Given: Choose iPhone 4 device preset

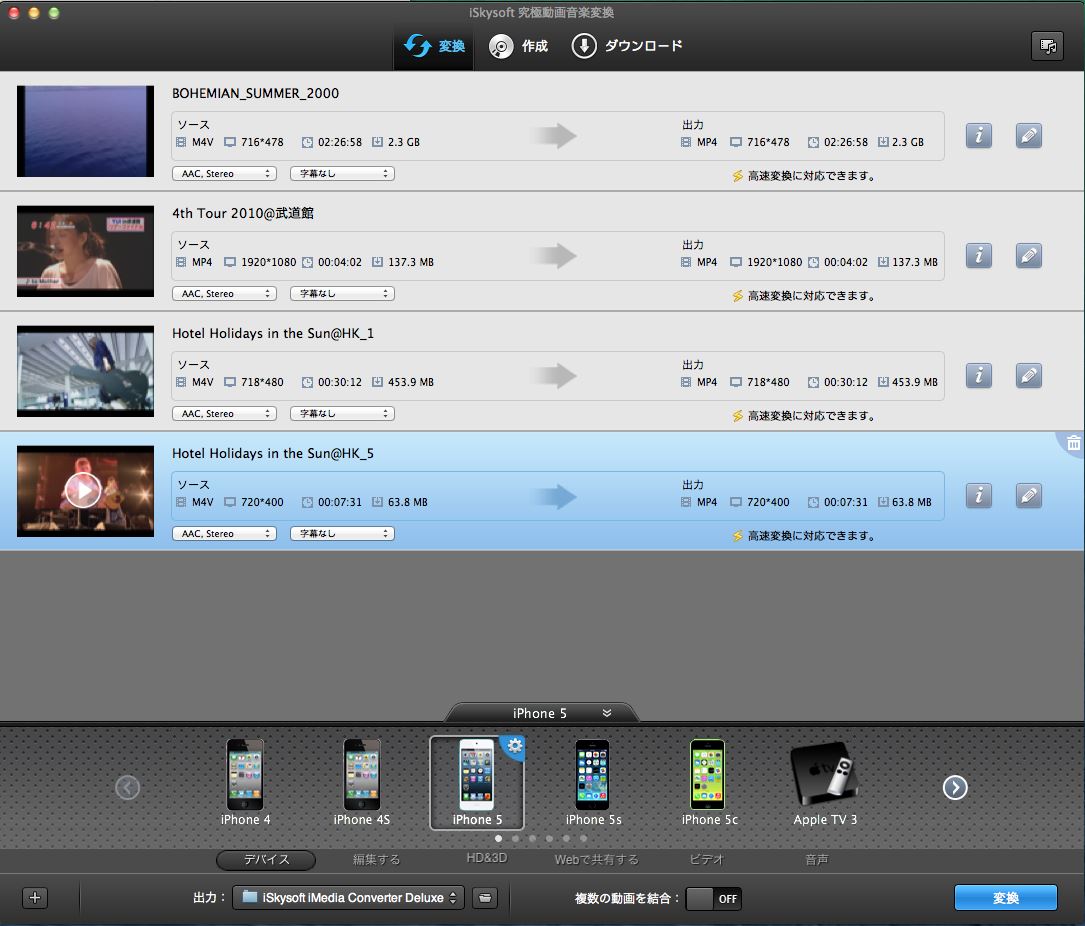Looking at the screenshot, I should point(245,782).
